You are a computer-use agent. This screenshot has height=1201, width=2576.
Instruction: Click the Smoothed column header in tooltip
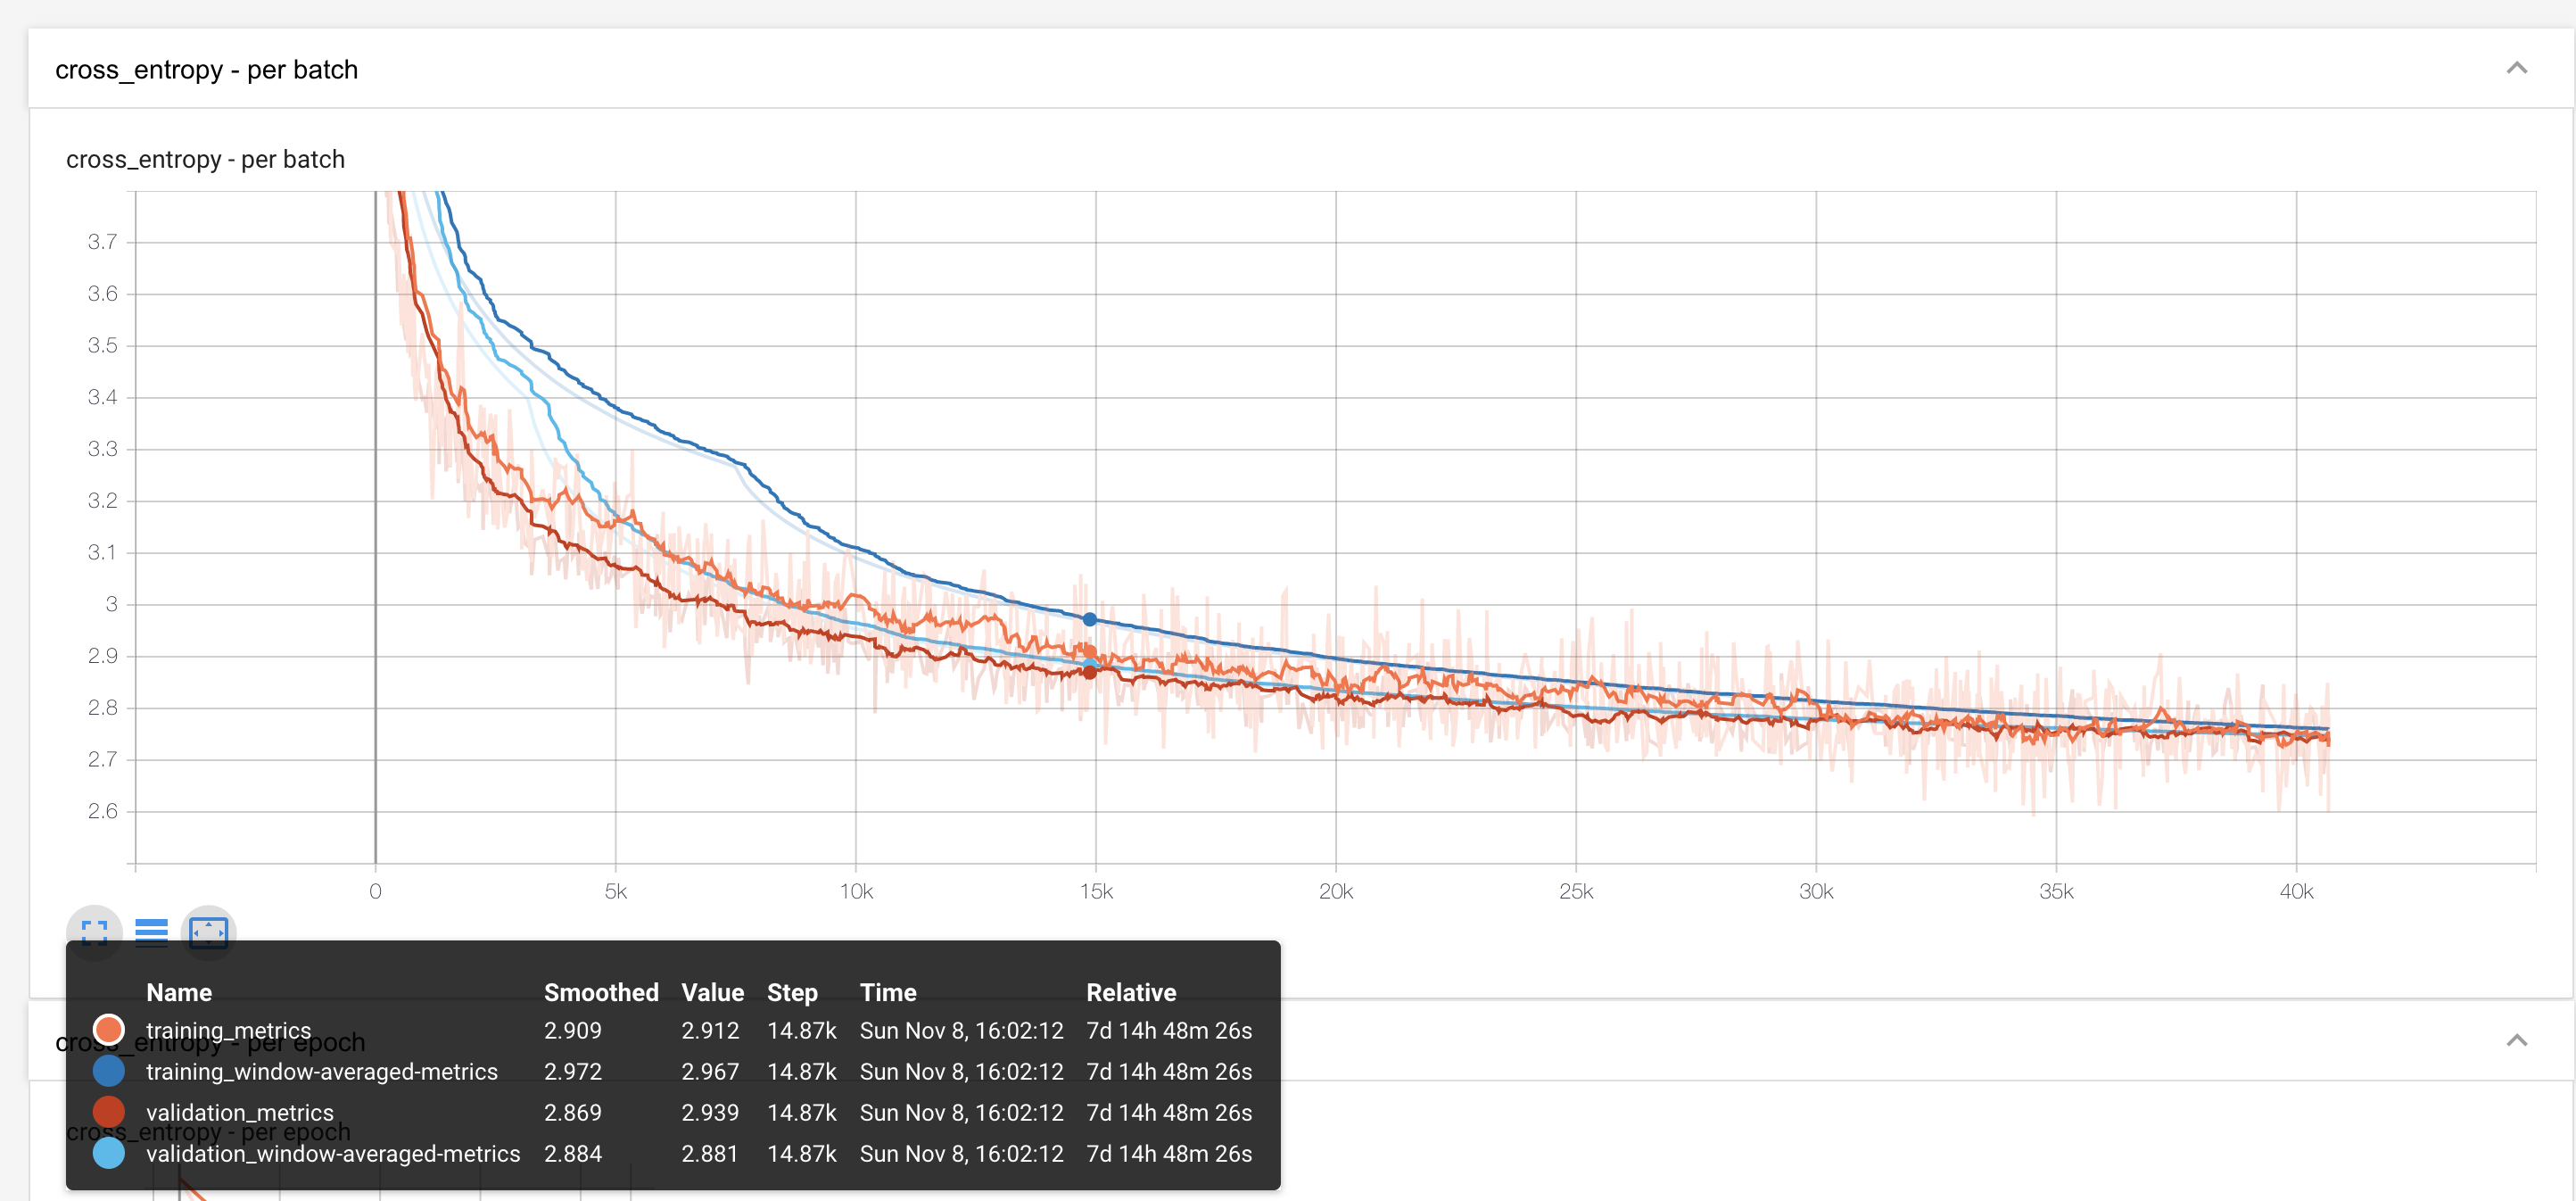click(600, 992)
